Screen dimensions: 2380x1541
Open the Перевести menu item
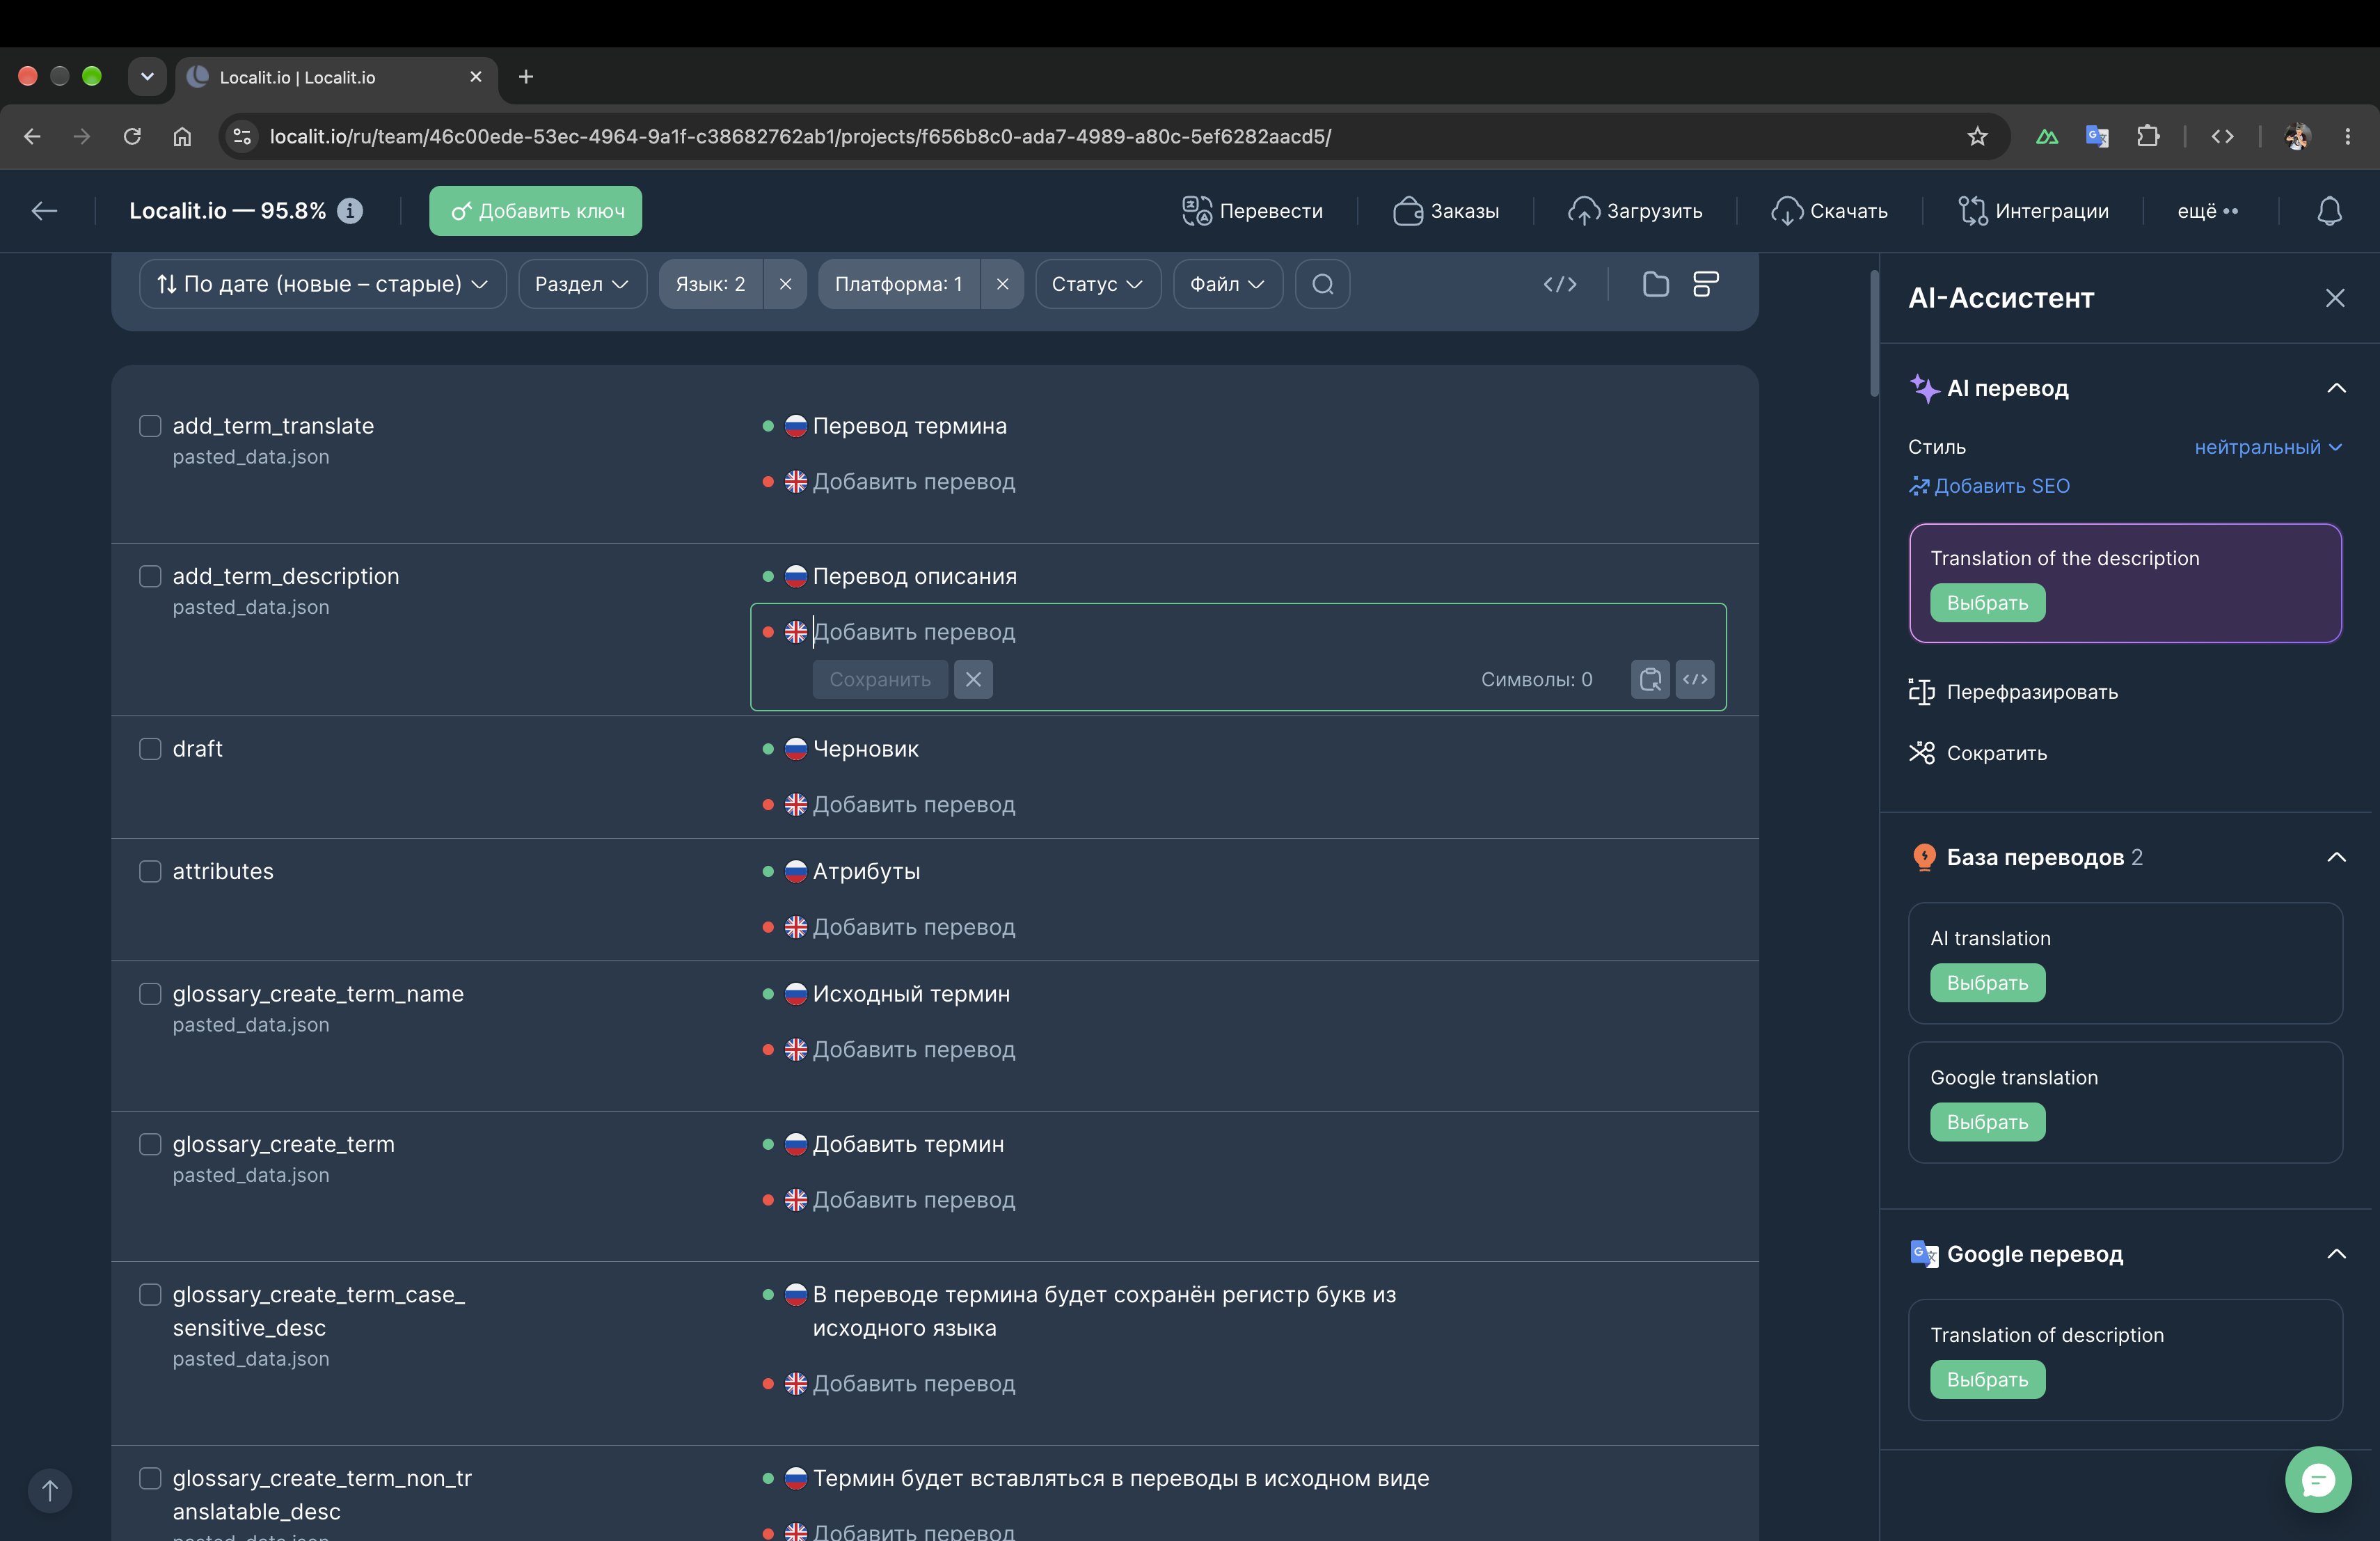point(1252,211)
